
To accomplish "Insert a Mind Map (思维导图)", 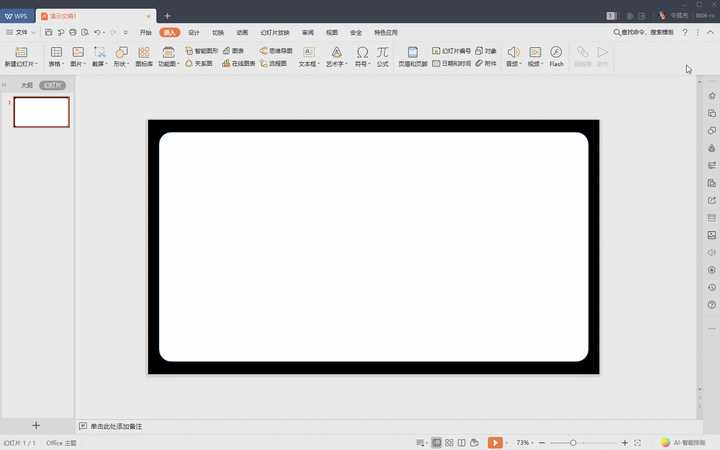I will click(x=276, y=51).
